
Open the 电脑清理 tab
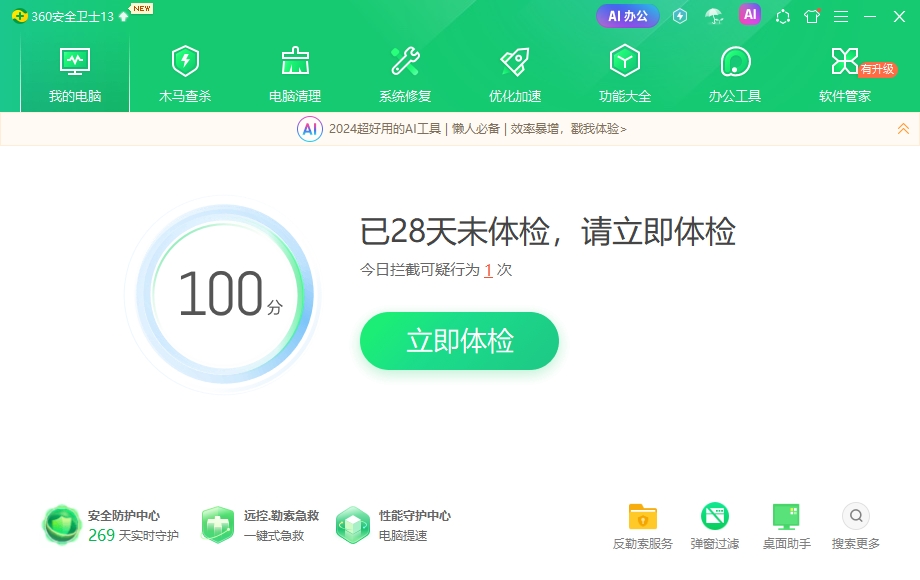[295, 74]
